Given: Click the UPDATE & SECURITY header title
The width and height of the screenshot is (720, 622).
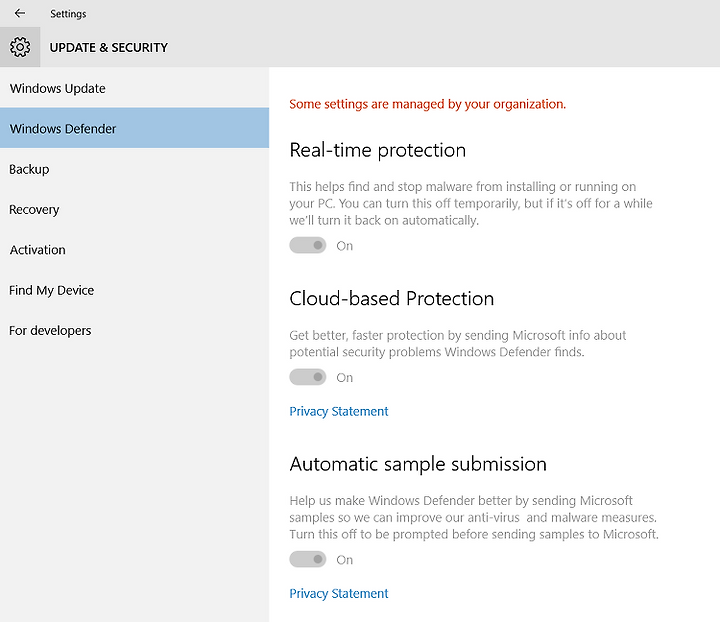Looking at the screenshot, I should [108, 47].
